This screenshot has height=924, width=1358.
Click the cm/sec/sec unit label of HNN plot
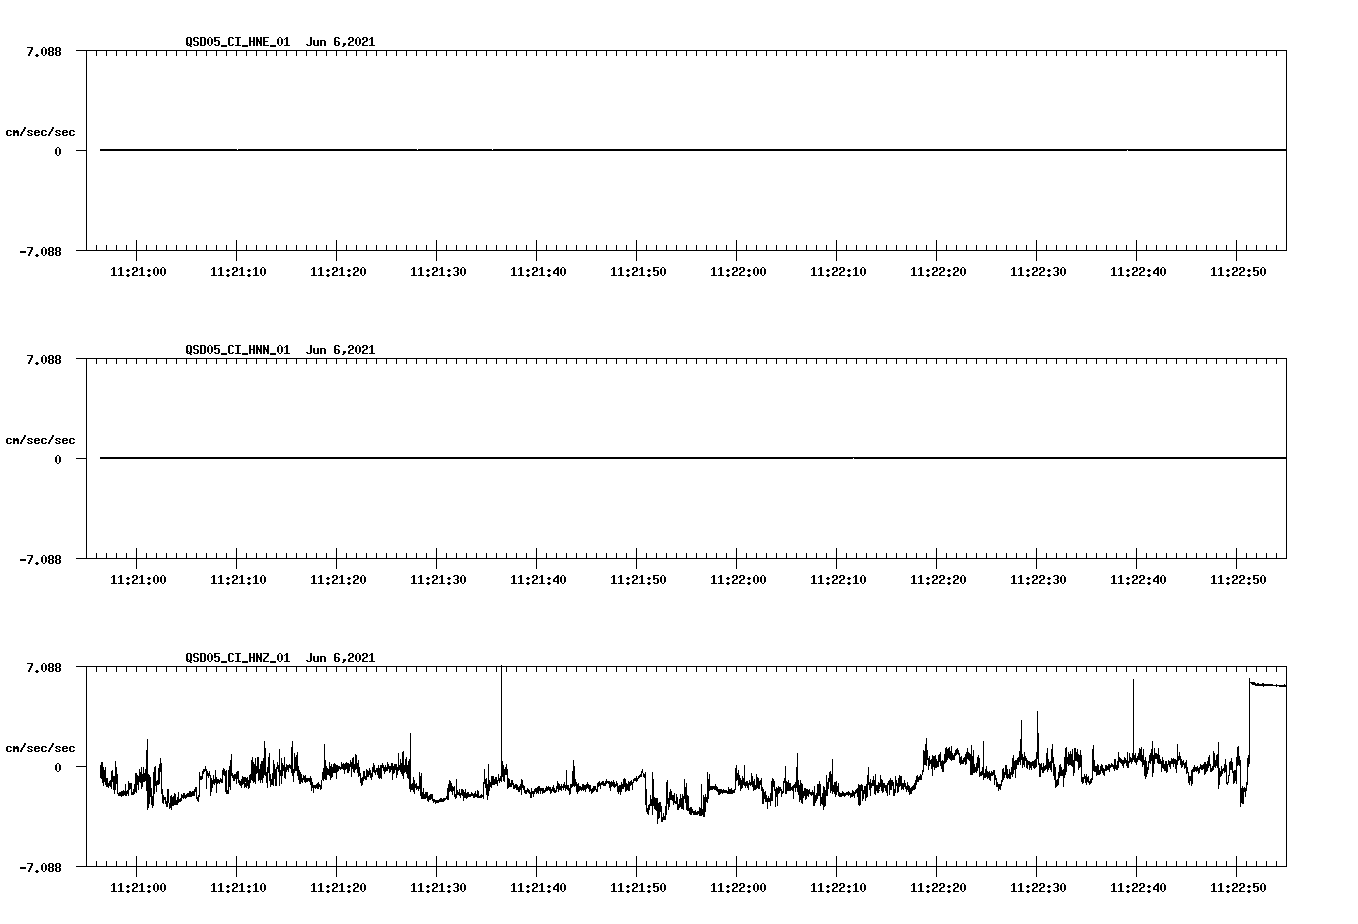[41, 441]
